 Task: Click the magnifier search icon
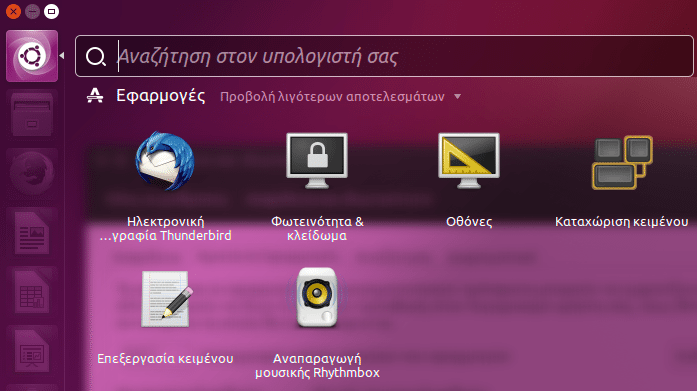pos(96,56)
